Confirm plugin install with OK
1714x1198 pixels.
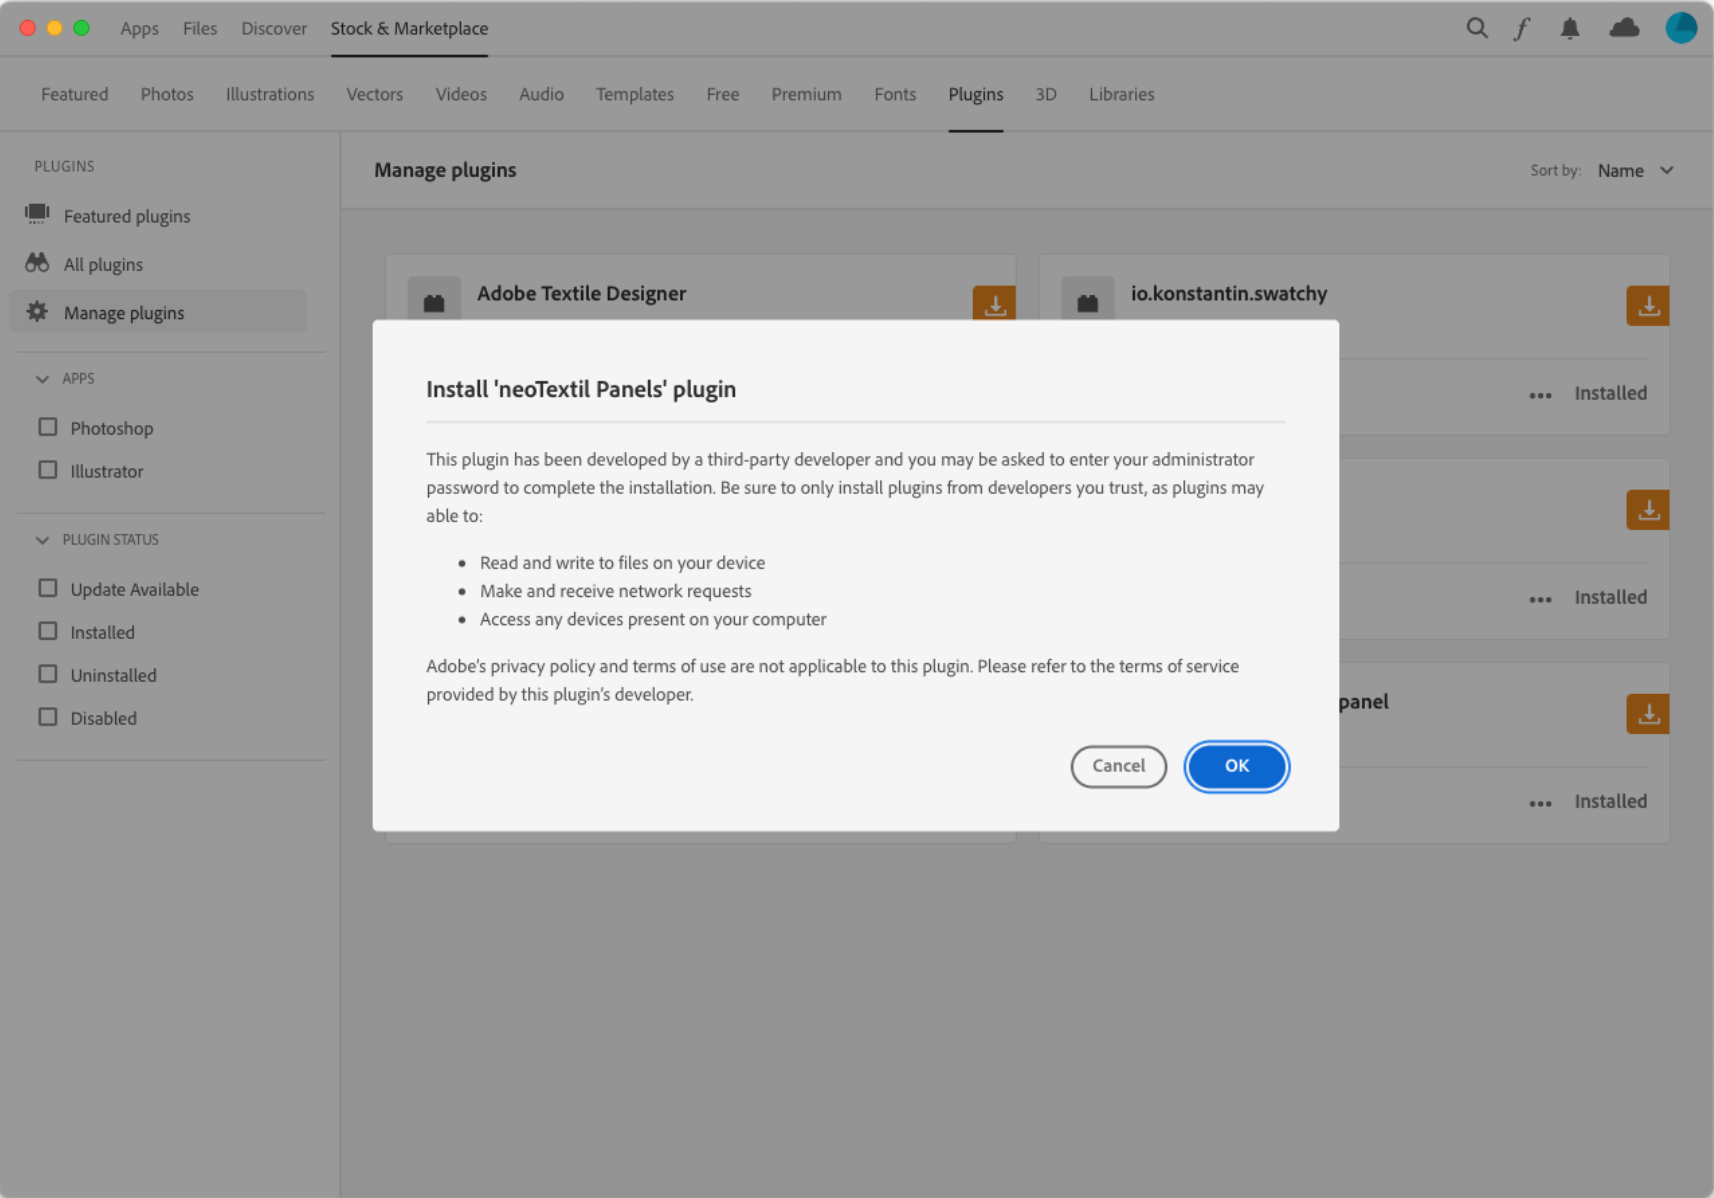click(1237, 766)
